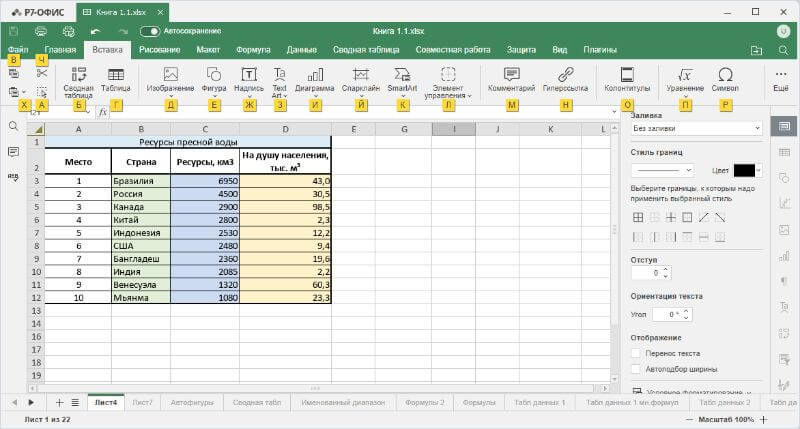Add a Комментарий to the cell
This screenshot has width=800, height=429.
coord(511,81)
